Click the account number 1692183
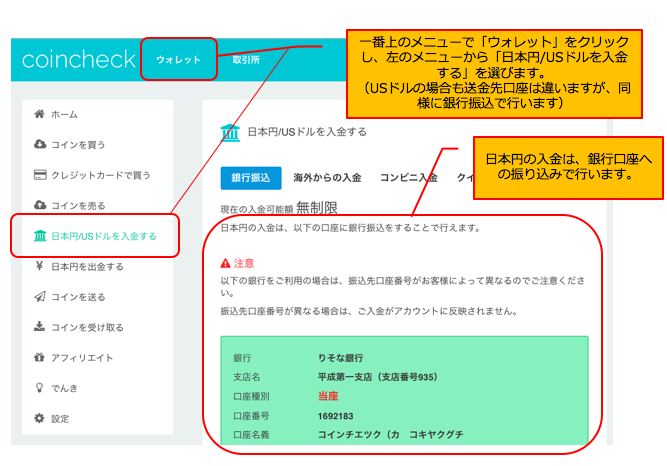This screenshot has width=667, height=466. [336, 416]
